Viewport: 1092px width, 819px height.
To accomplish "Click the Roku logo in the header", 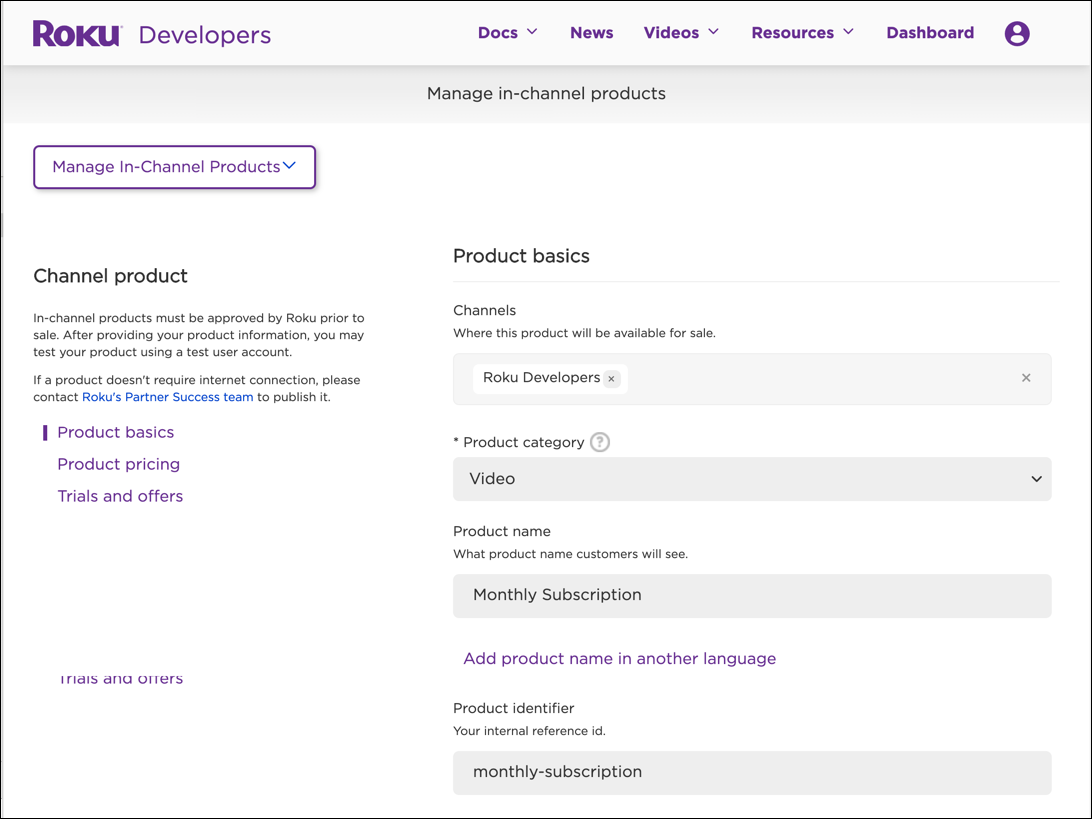I will coord(76,32).
